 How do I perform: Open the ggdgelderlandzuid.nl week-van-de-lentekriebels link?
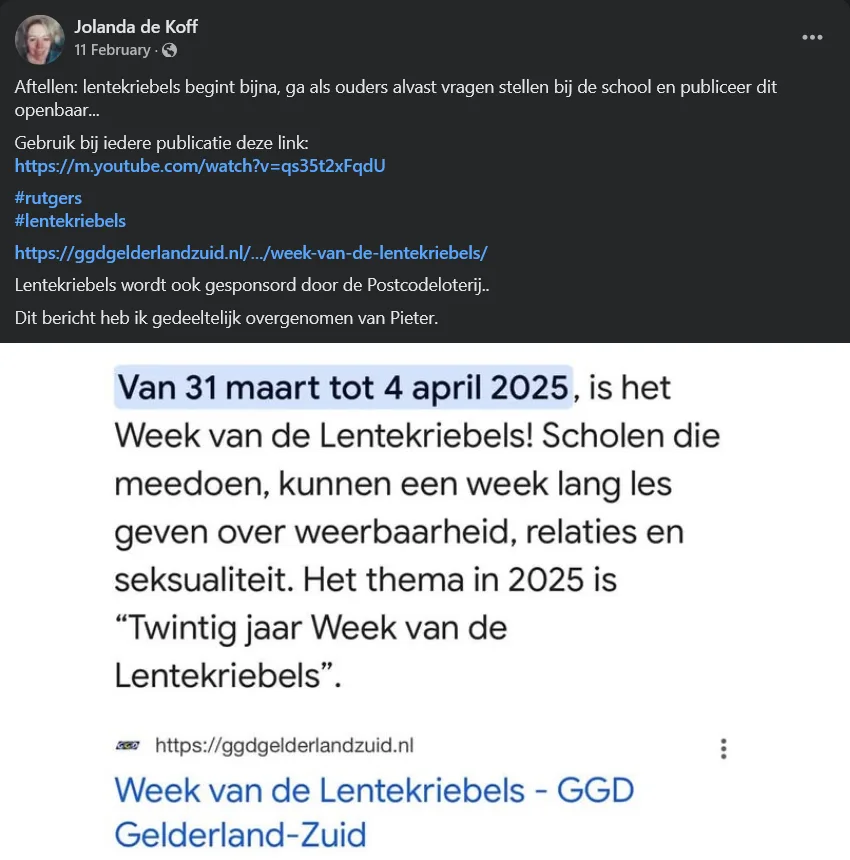point(251,253)
